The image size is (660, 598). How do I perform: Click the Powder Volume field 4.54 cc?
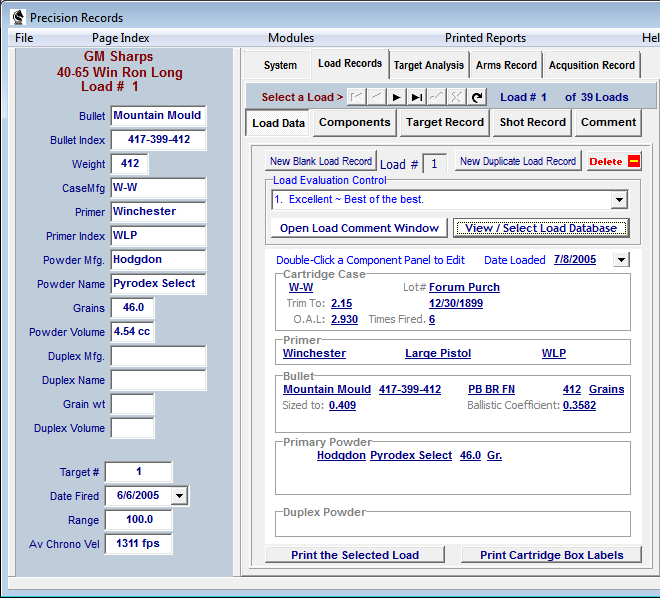(x=133, y=332)
